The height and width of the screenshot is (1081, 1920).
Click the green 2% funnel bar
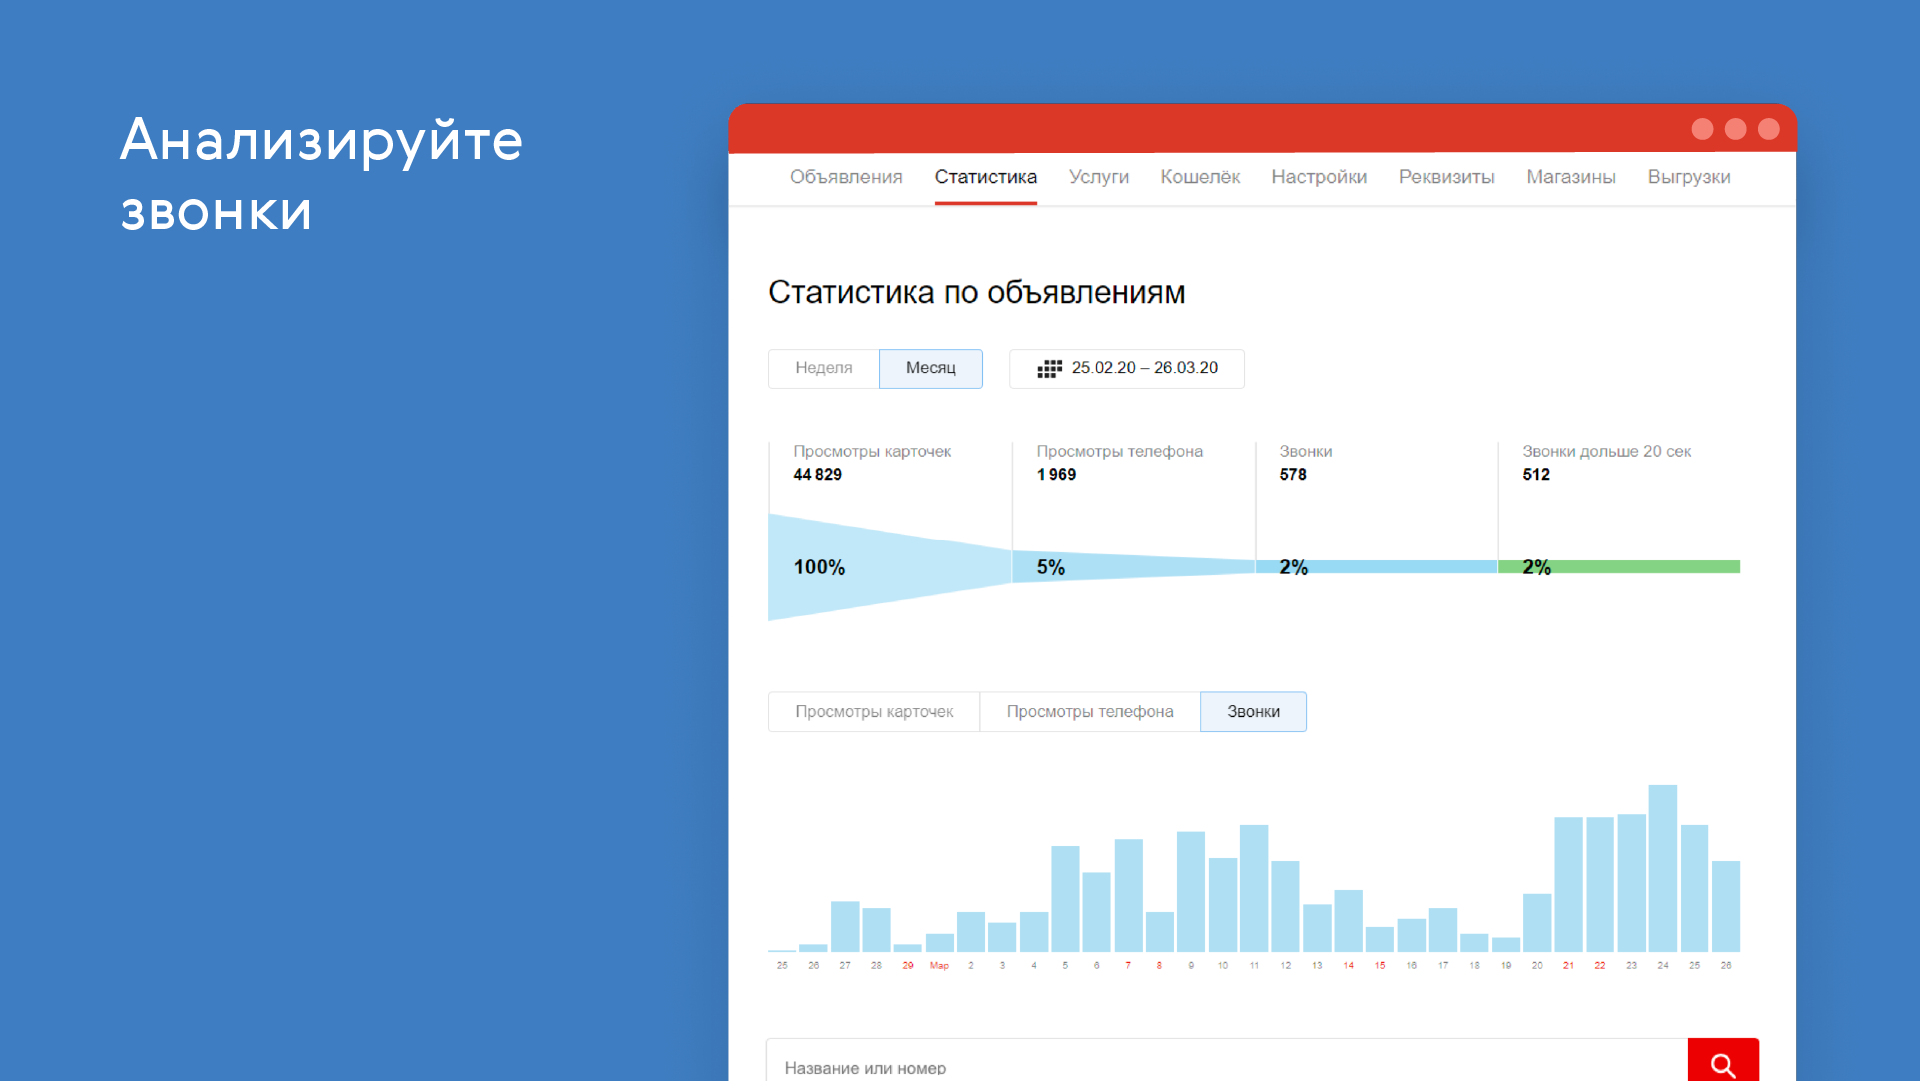tap(1619, 567)
